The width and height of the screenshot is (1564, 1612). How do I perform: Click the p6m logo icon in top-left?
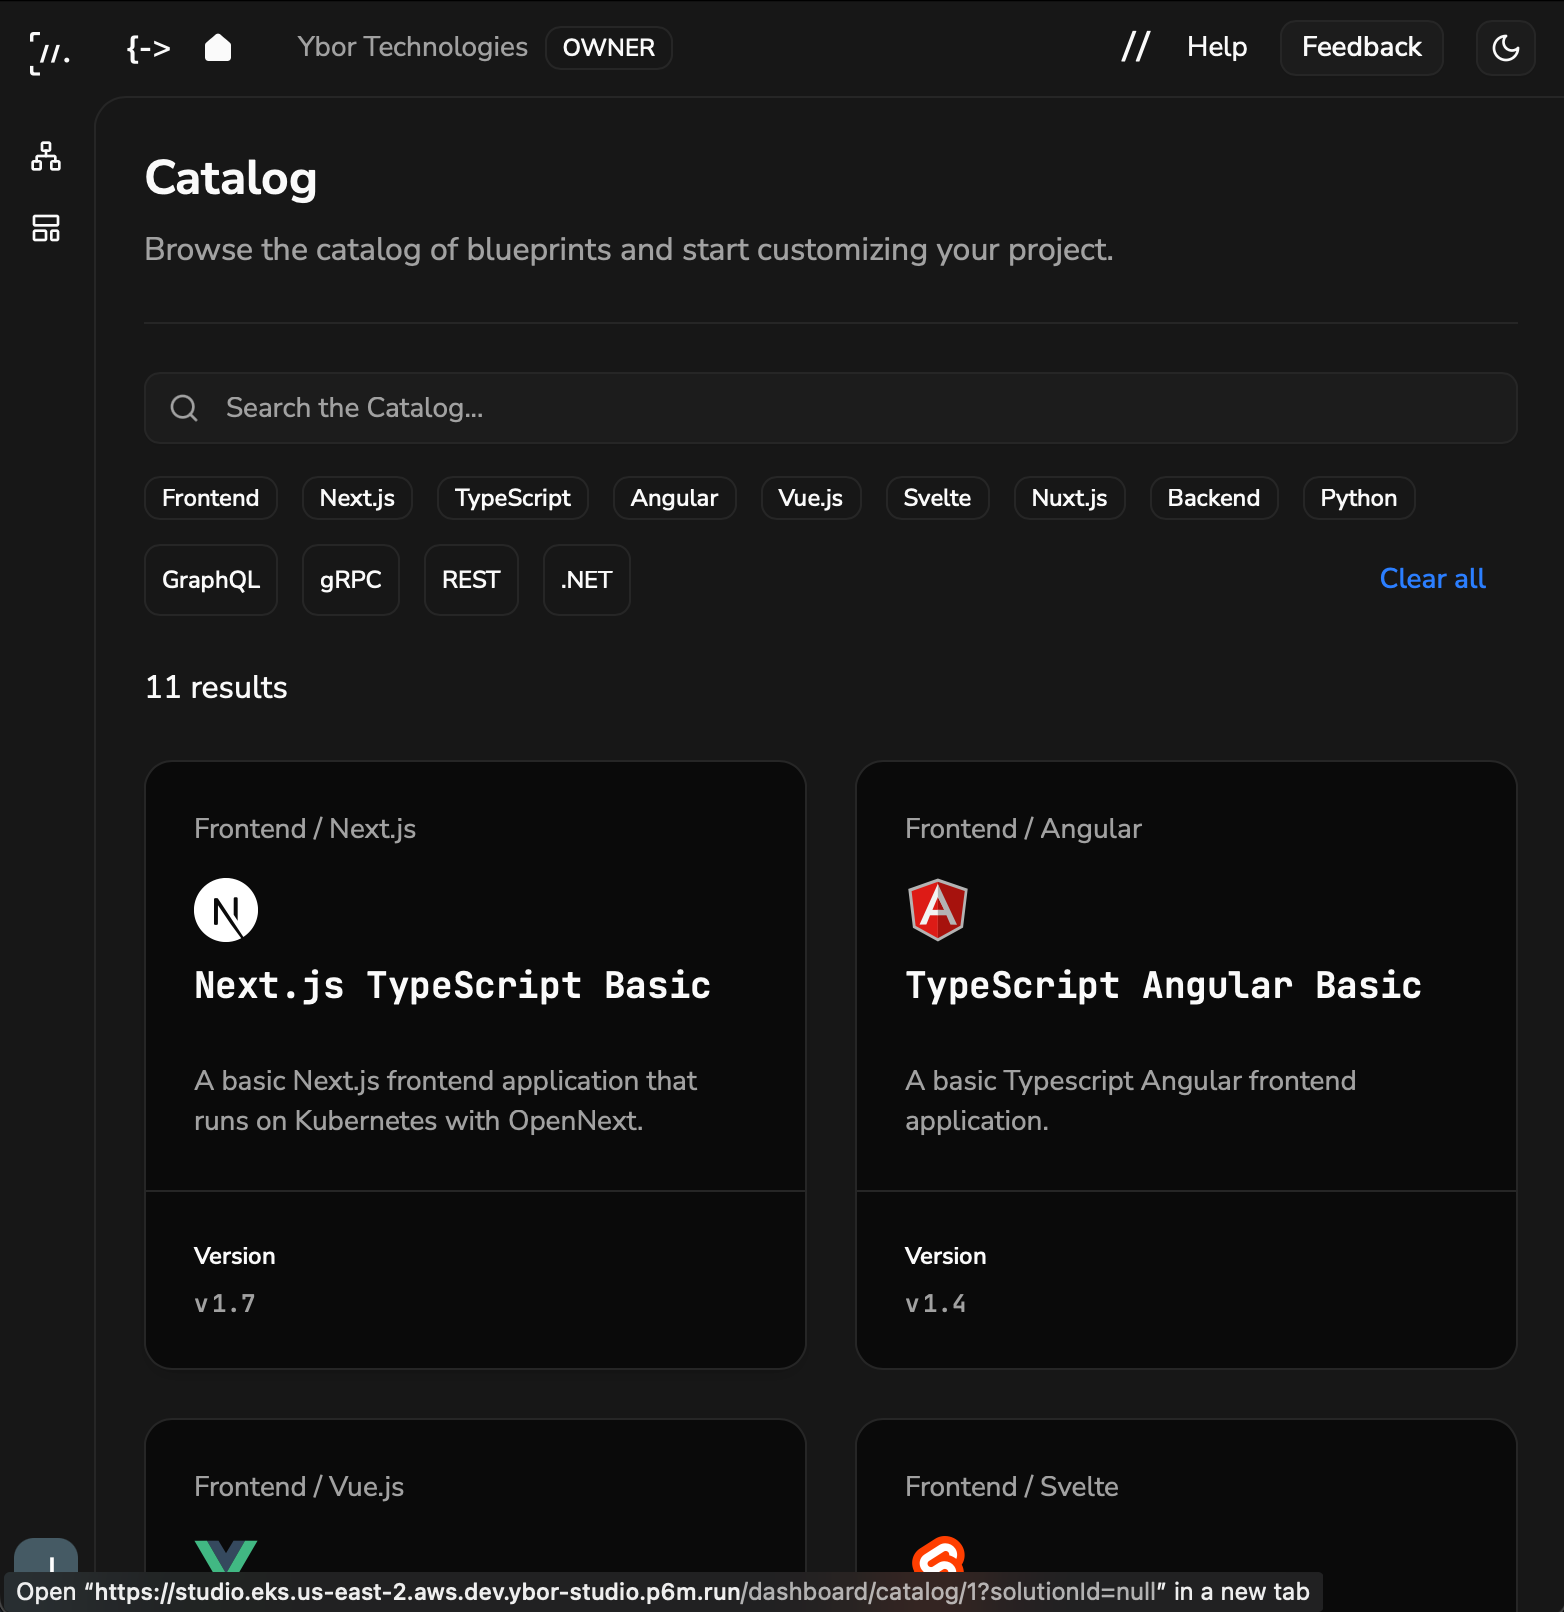coord(49,52)
